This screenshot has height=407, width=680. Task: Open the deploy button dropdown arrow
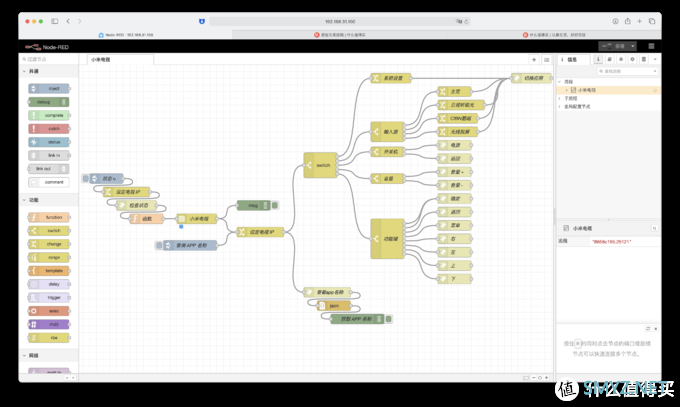tap(633, 46)
